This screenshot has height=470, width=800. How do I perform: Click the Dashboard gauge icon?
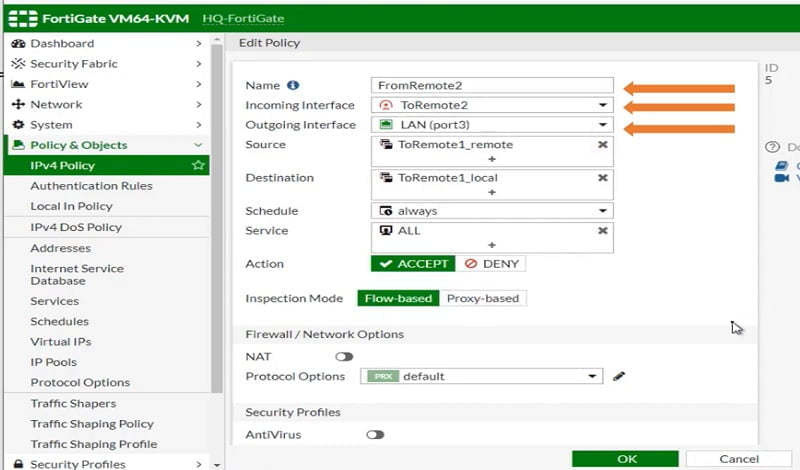coord(18,43)
